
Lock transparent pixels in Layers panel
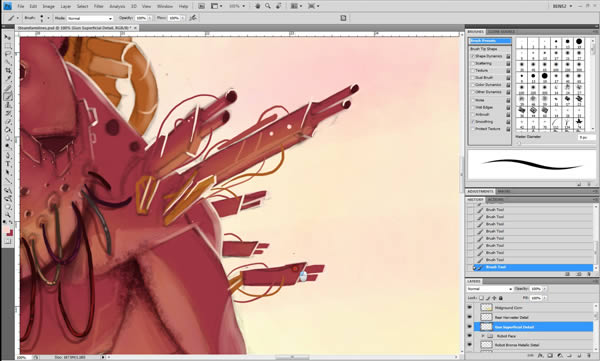pyautogui.click(x=482, y=298)
